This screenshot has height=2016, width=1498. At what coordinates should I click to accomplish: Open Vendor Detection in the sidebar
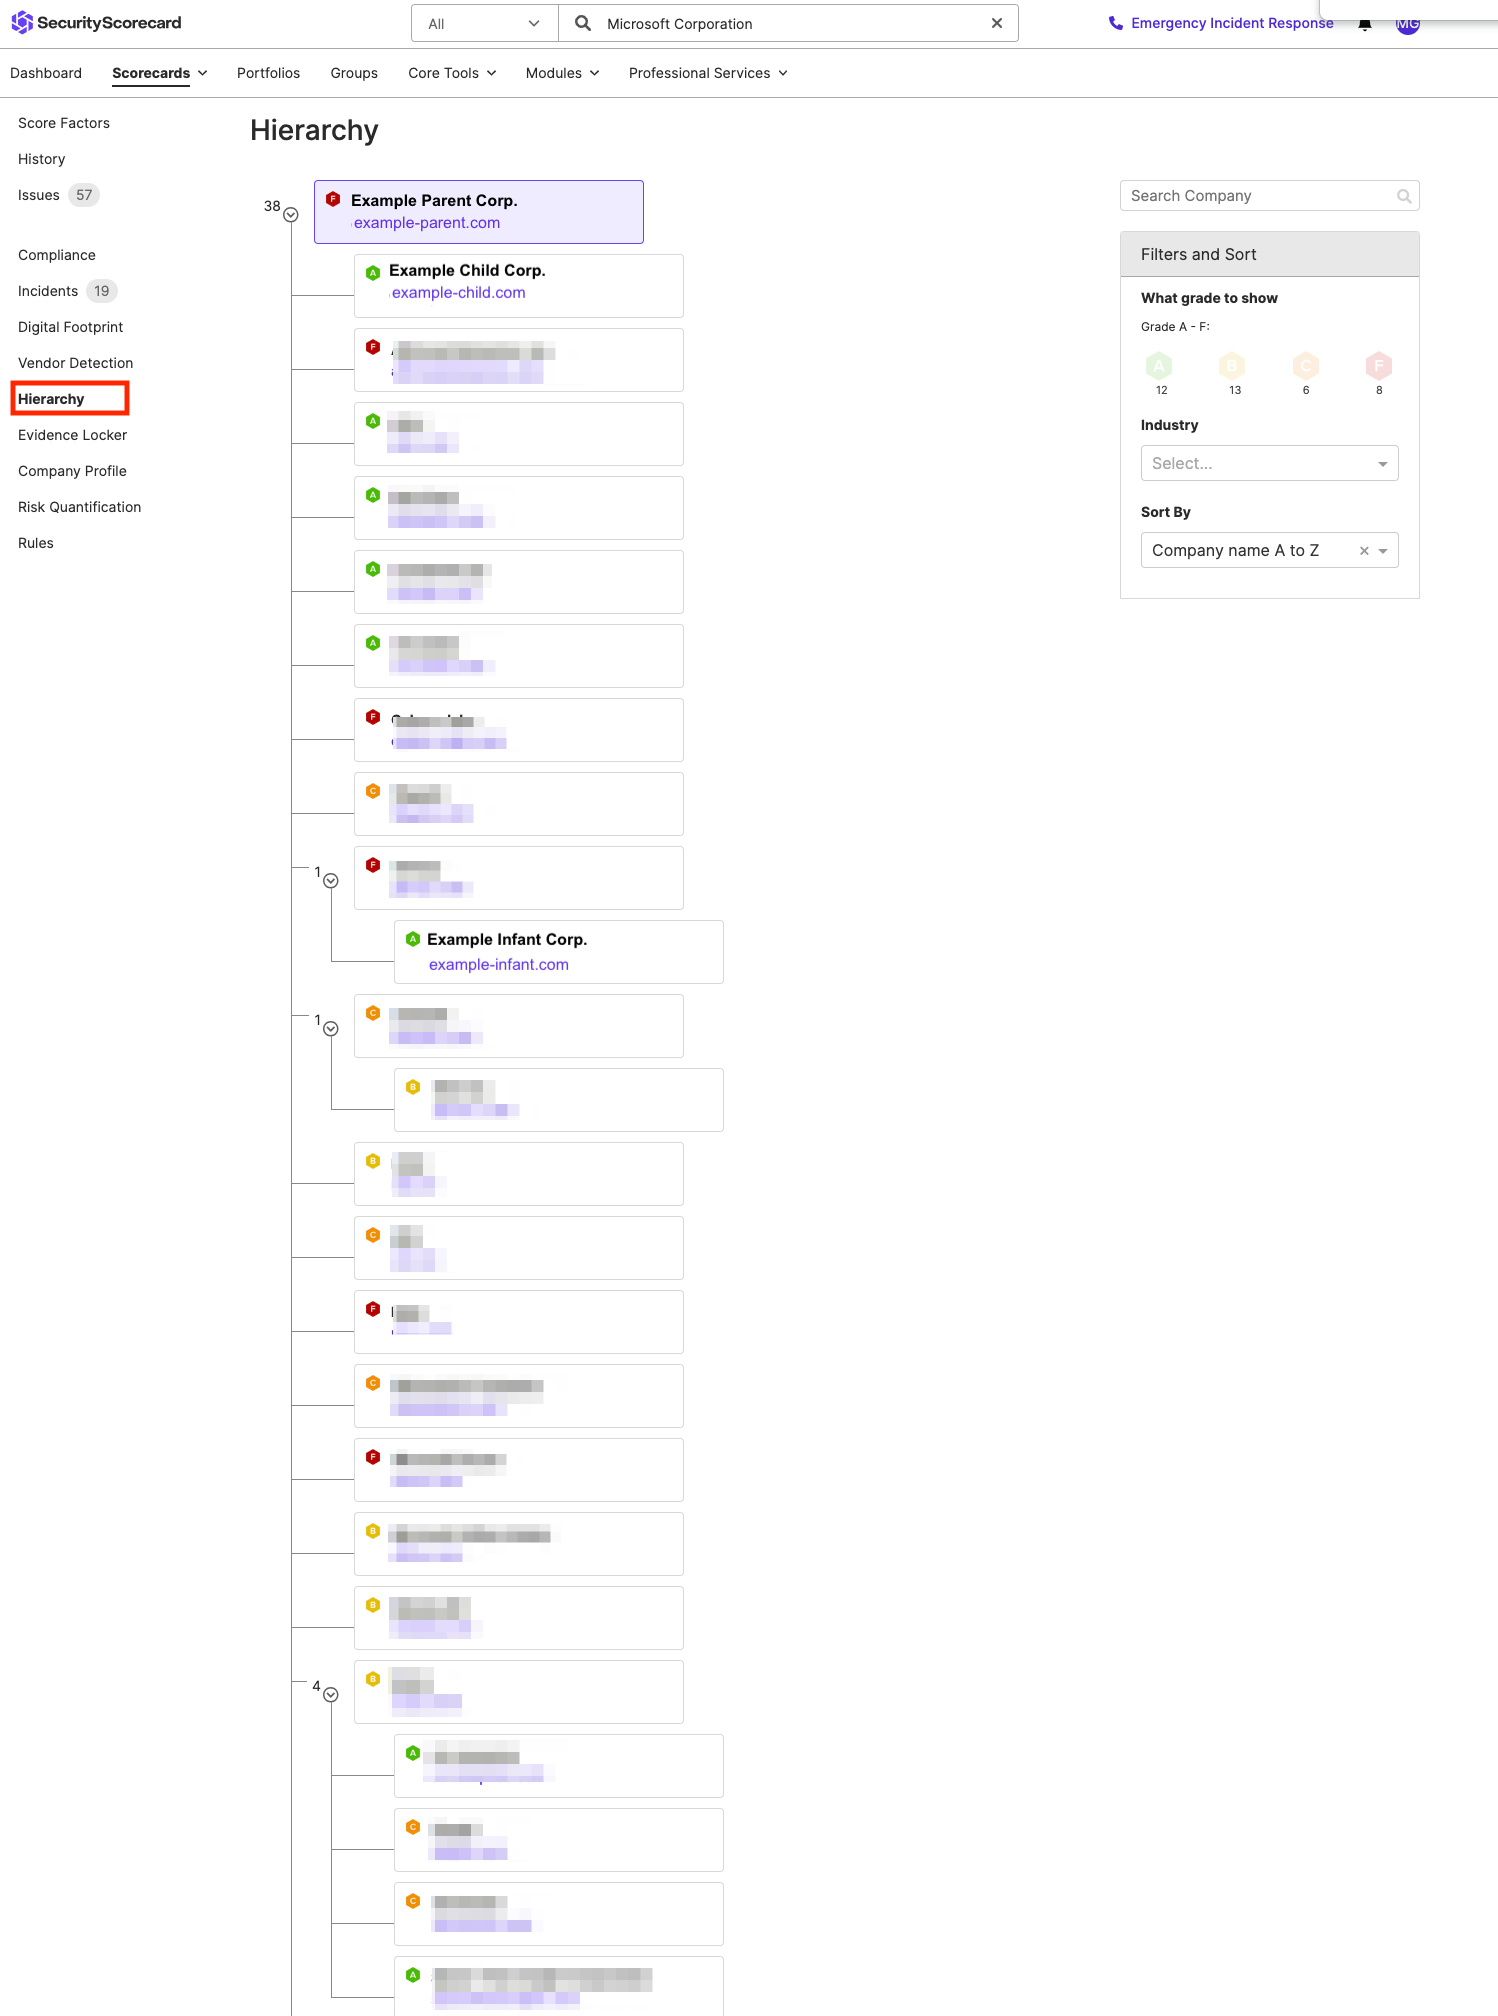coord(75,363)
